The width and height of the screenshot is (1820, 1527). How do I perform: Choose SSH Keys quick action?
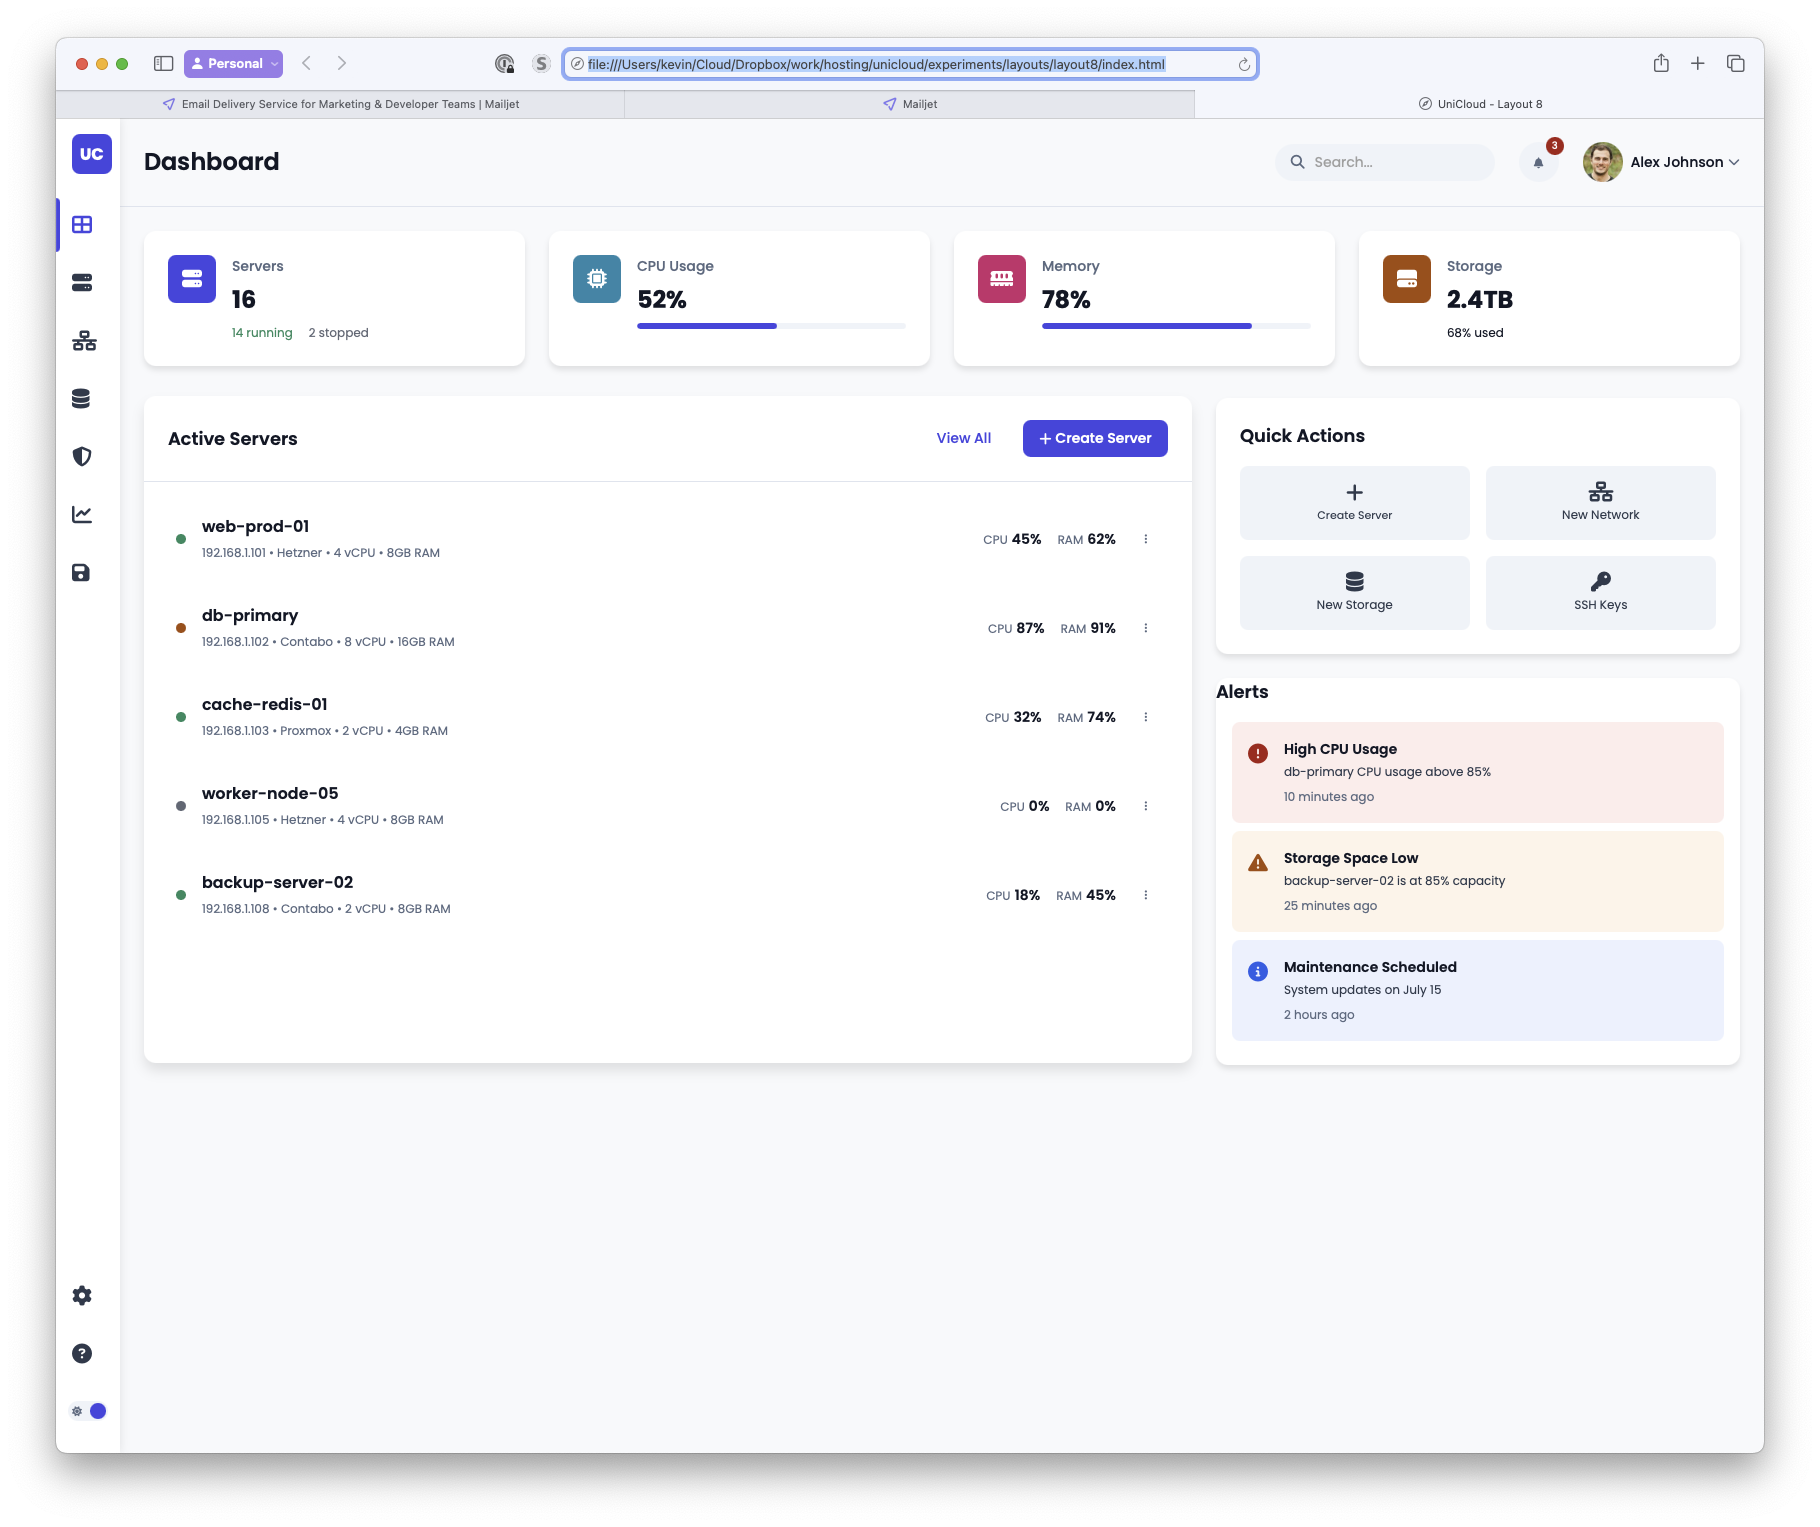pyautogui.click(x=1600, y=593)
